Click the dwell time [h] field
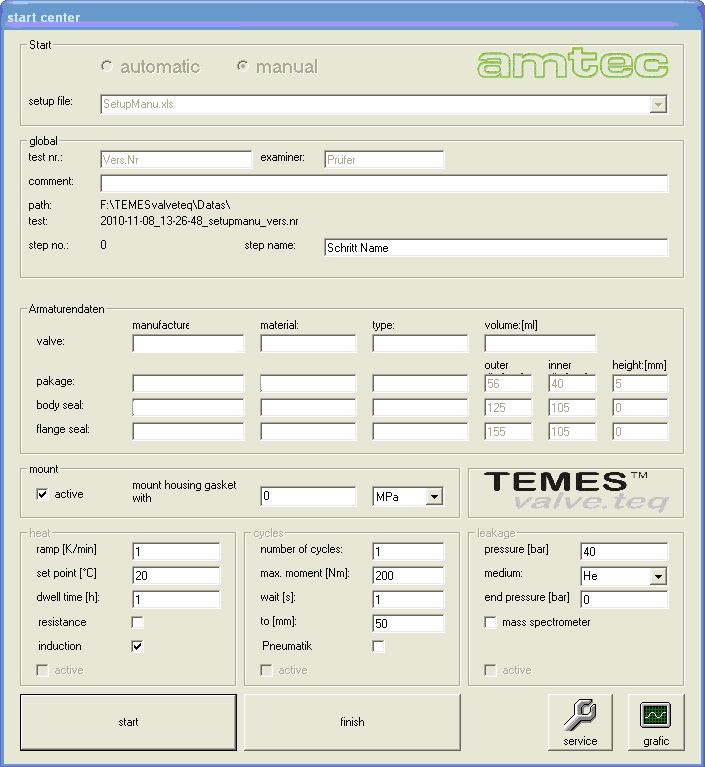705x767 pixels. tap(176, 599)
